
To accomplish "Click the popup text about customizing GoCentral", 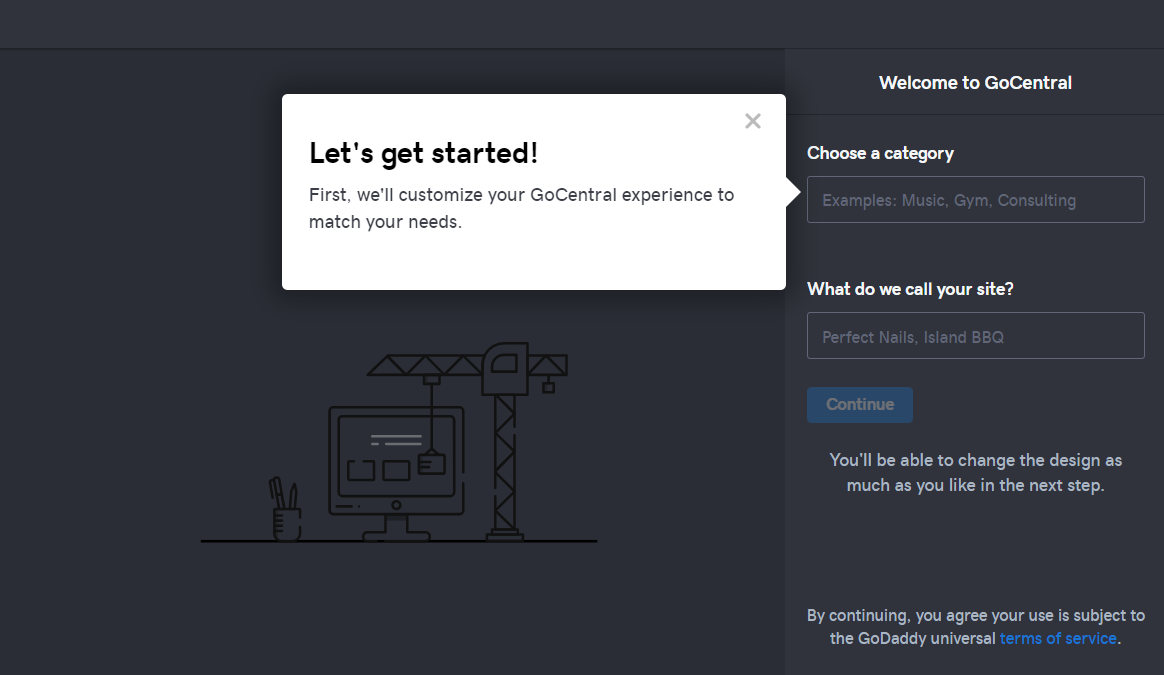I will (x=521, y=208).
